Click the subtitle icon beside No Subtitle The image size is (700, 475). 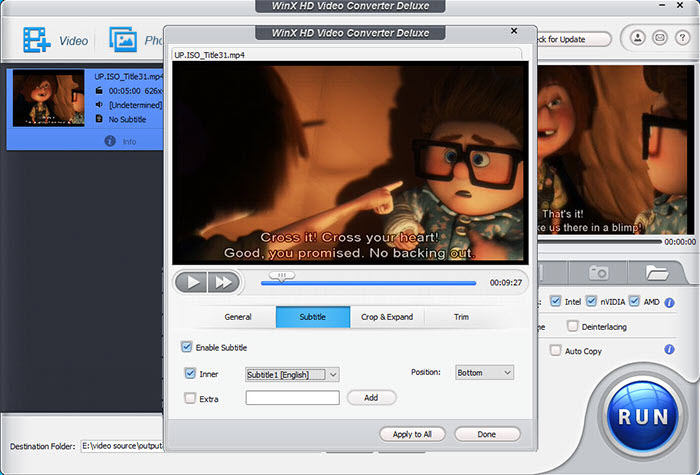pyautogui.click(x=99, y=119)
